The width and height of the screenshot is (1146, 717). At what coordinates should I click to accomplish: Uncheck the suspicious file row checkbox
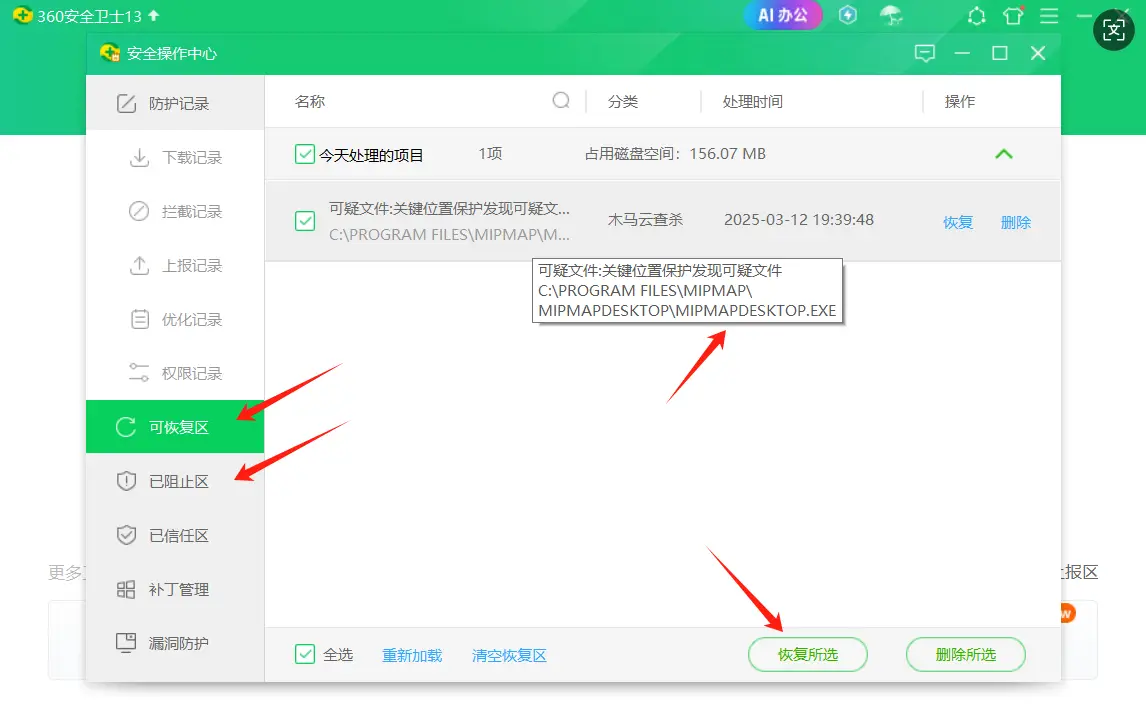[305, 221]
